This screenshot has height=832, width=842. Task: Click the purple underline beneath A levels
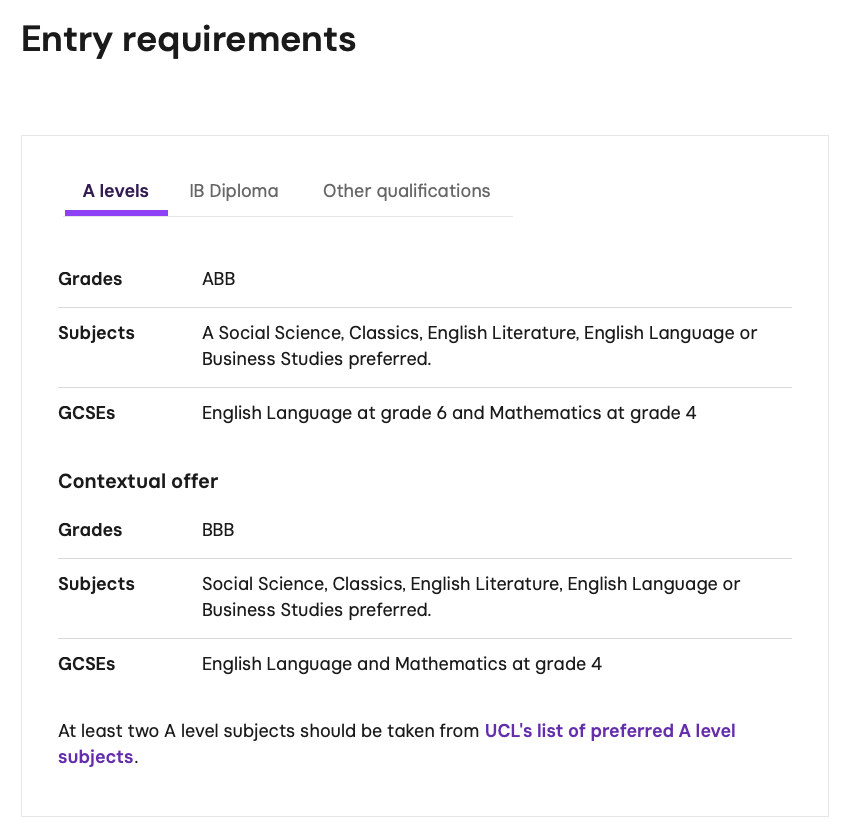click(x=116, y=212)
